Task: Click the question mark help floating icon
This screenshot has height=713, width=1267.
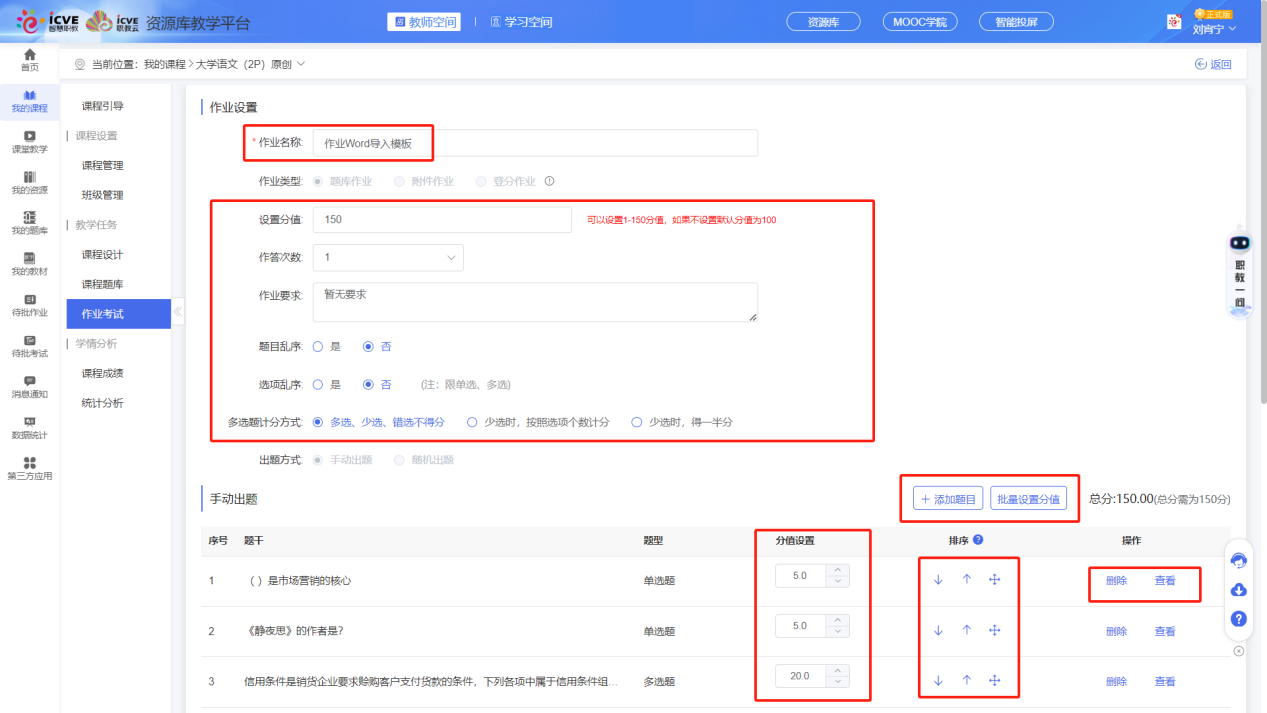Action: click(x=1238, y=620)
